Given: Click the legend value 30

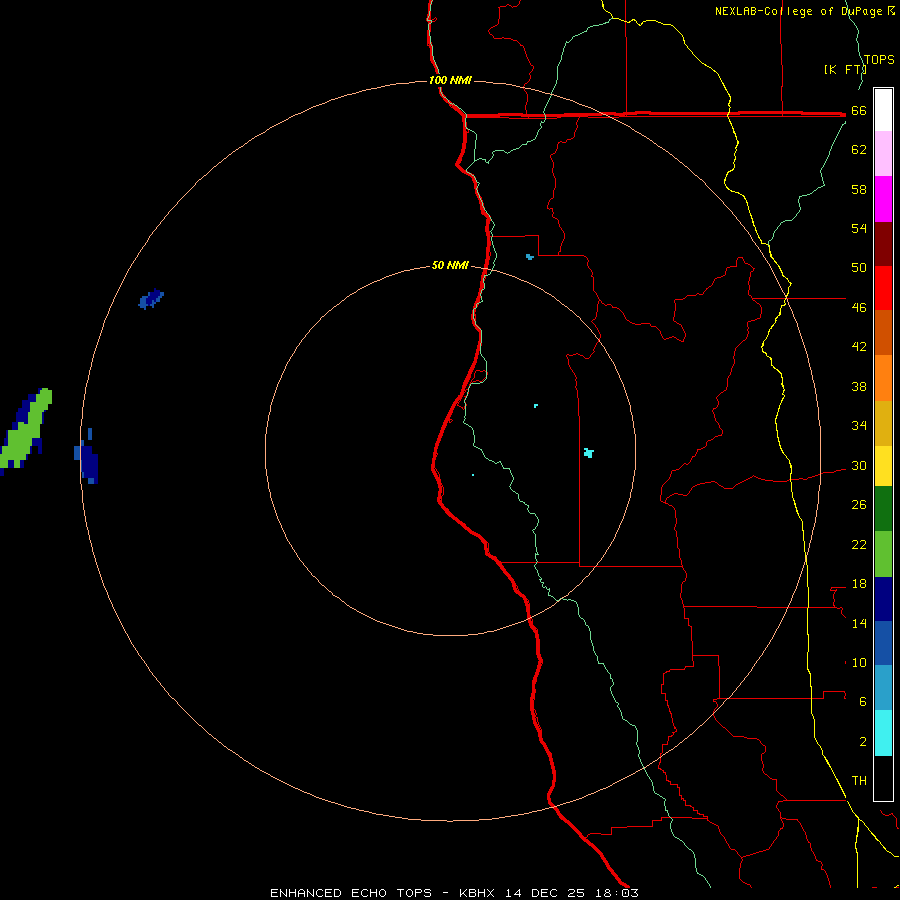Looking at the screenshot, I should [859, 465].
